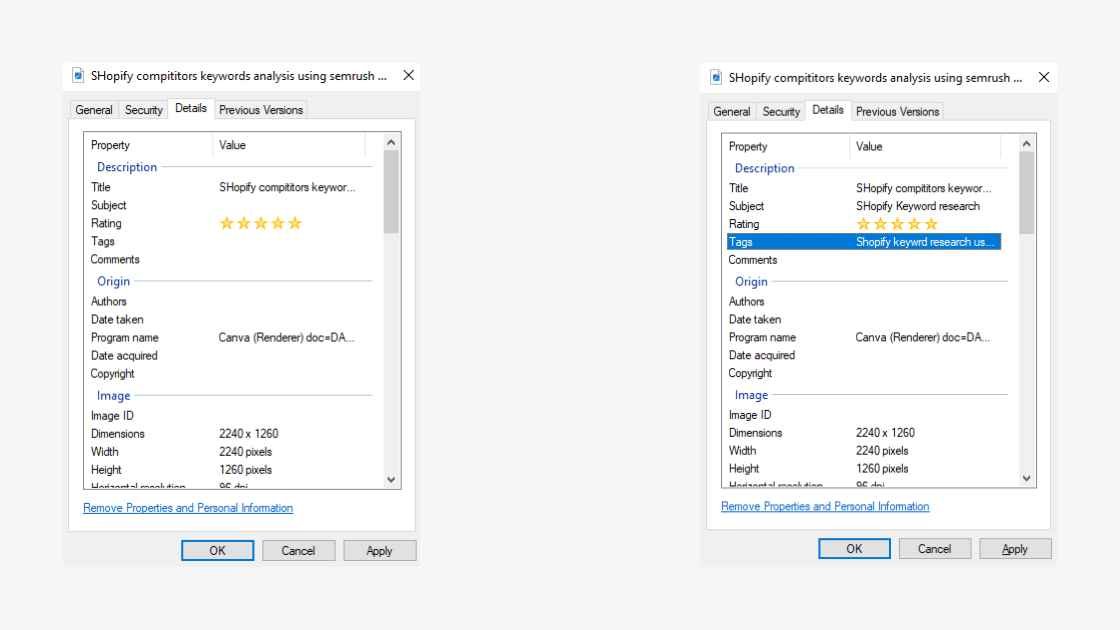Click the empty Comments value in the right dialog
The height and width of the screenshot is (630, 1120).
925,260
